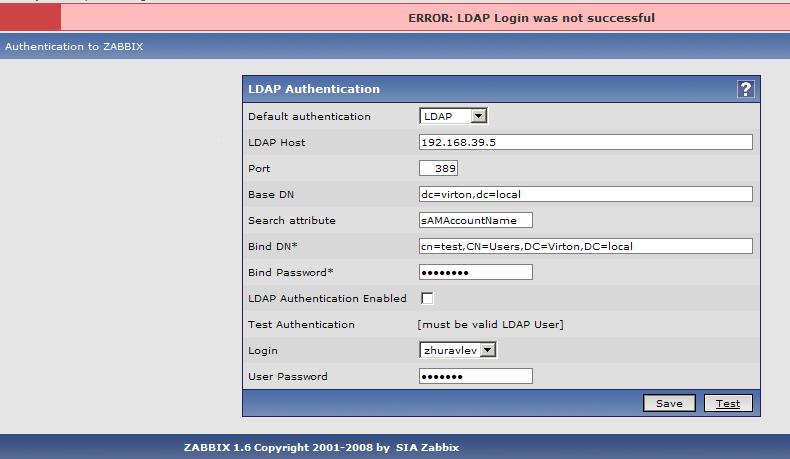Viewport: 790px width, 459px height.
Task: Click the Test button
Action: (728, 403)
